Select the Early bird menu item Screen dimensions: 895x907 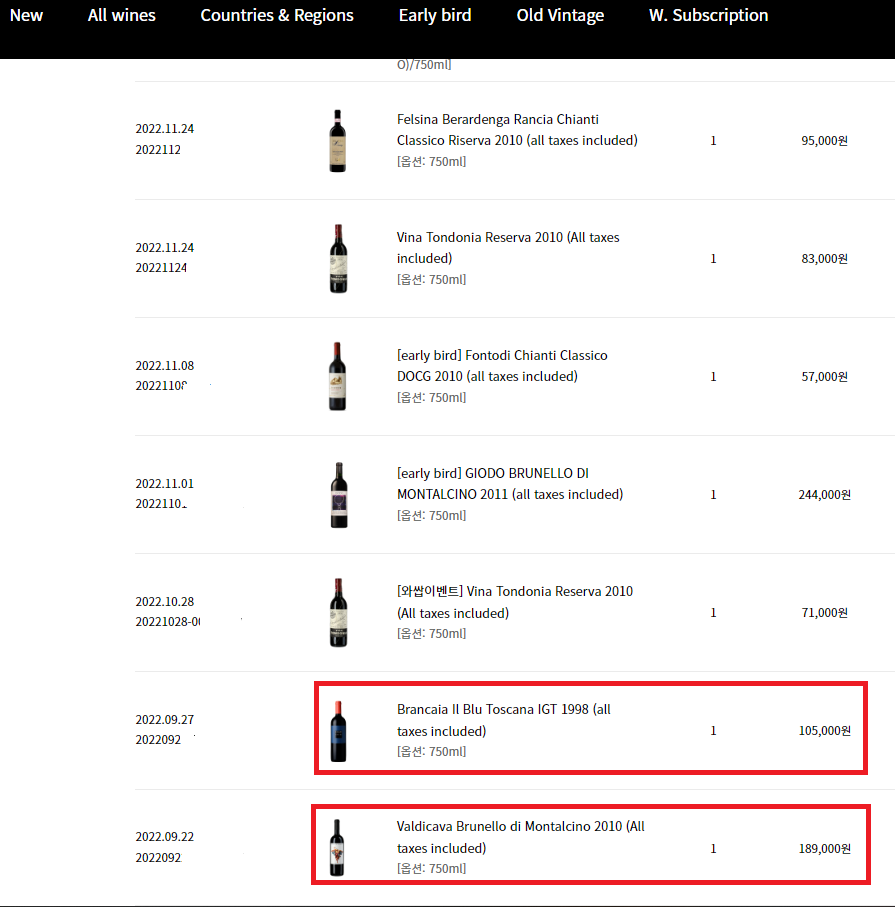coord(435,15)
